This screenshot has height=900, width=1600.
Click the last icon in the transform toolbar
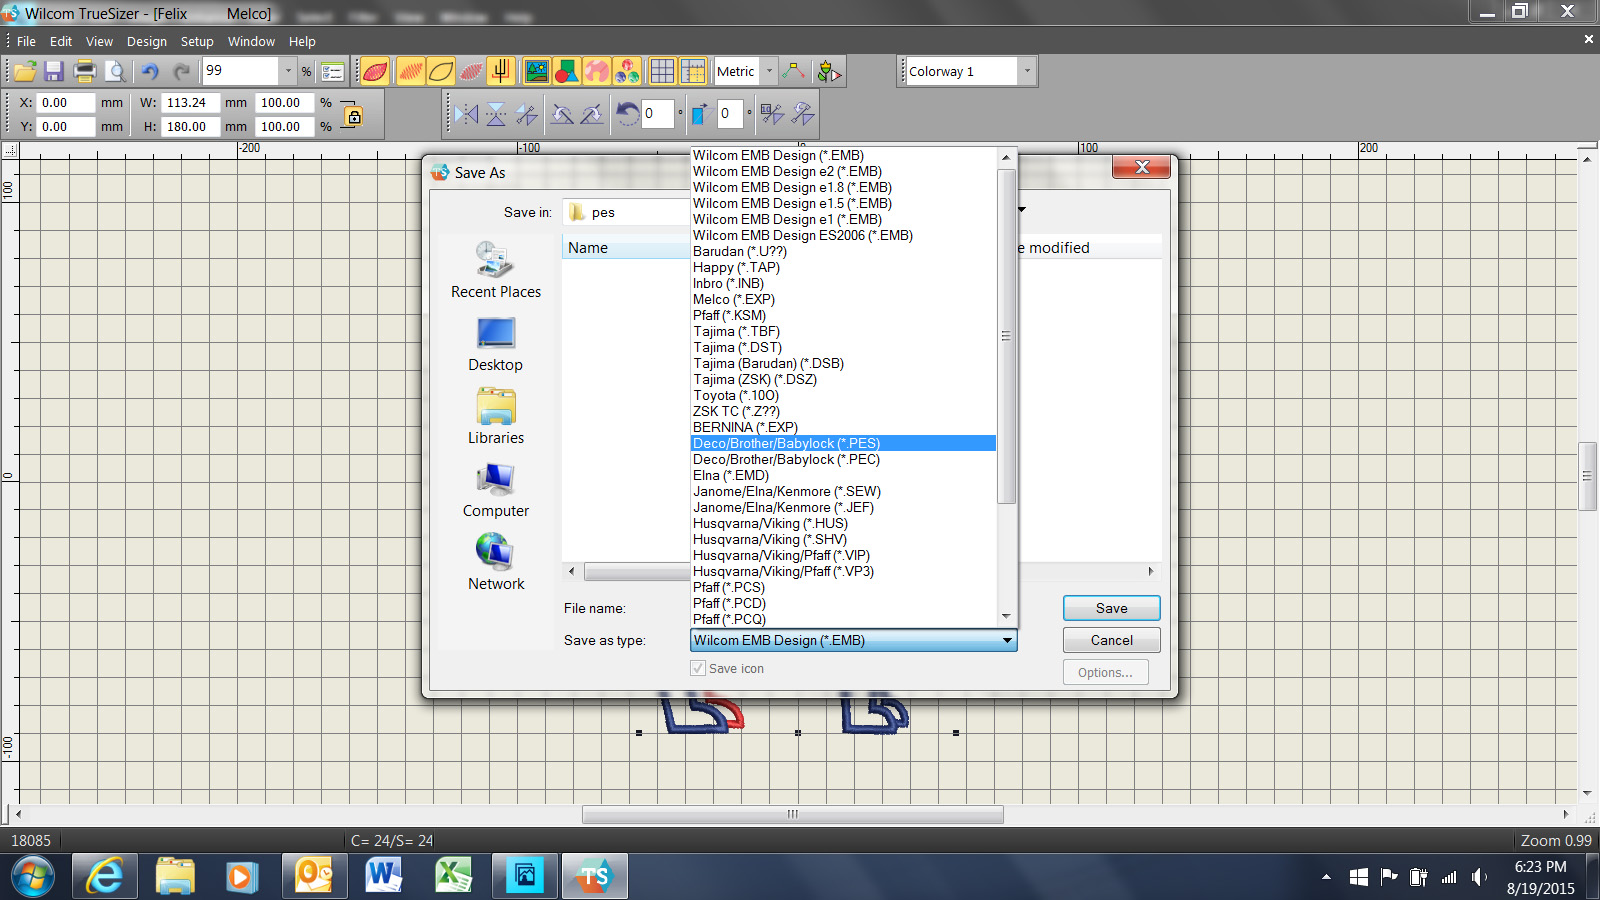pos(803,114)
